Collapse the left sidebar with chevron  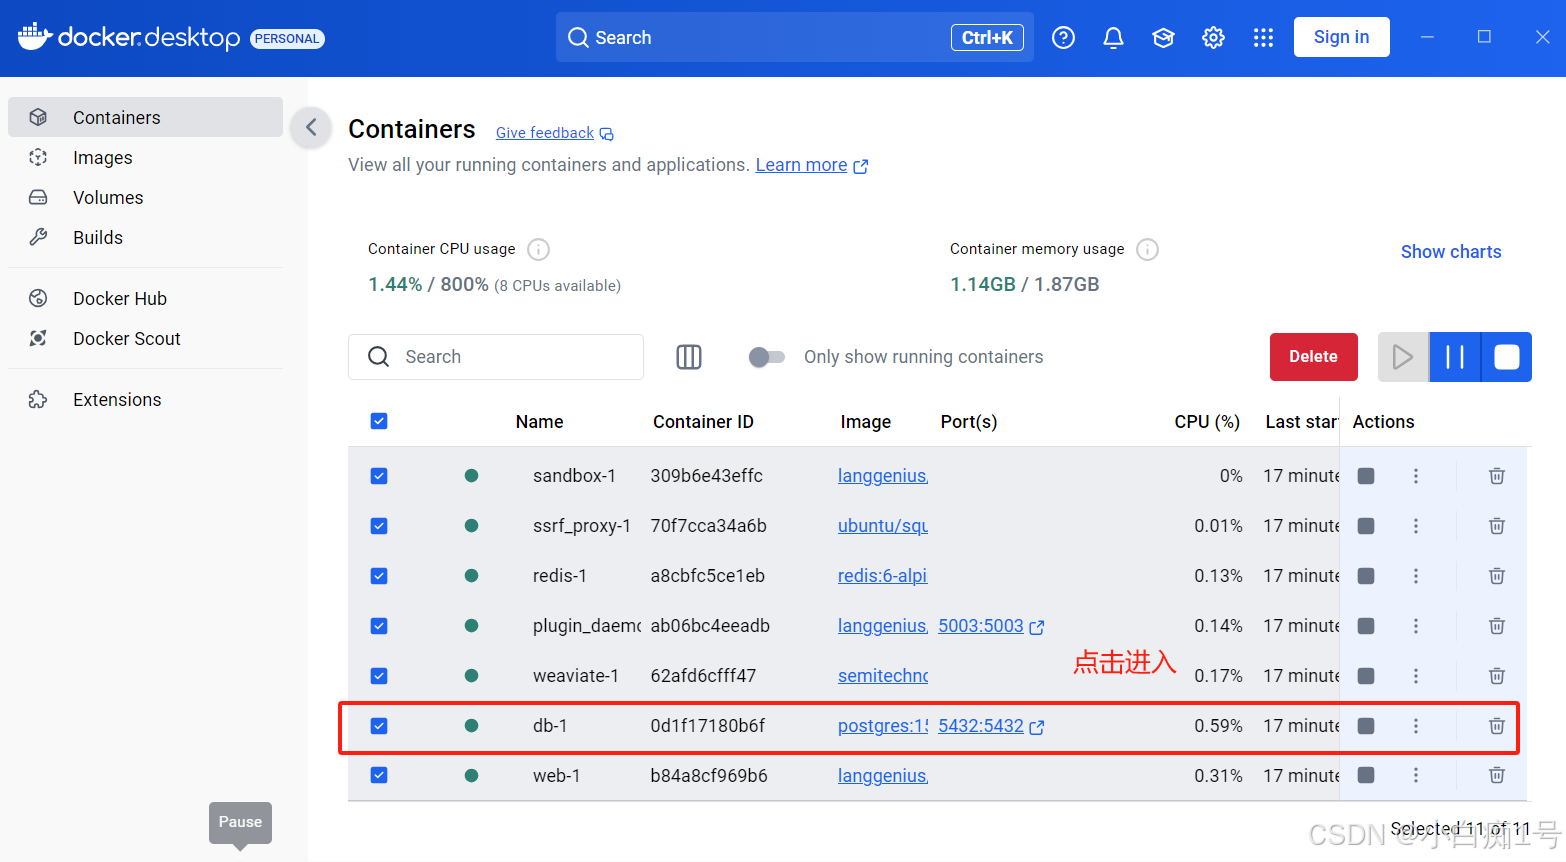tap(311, 127)
